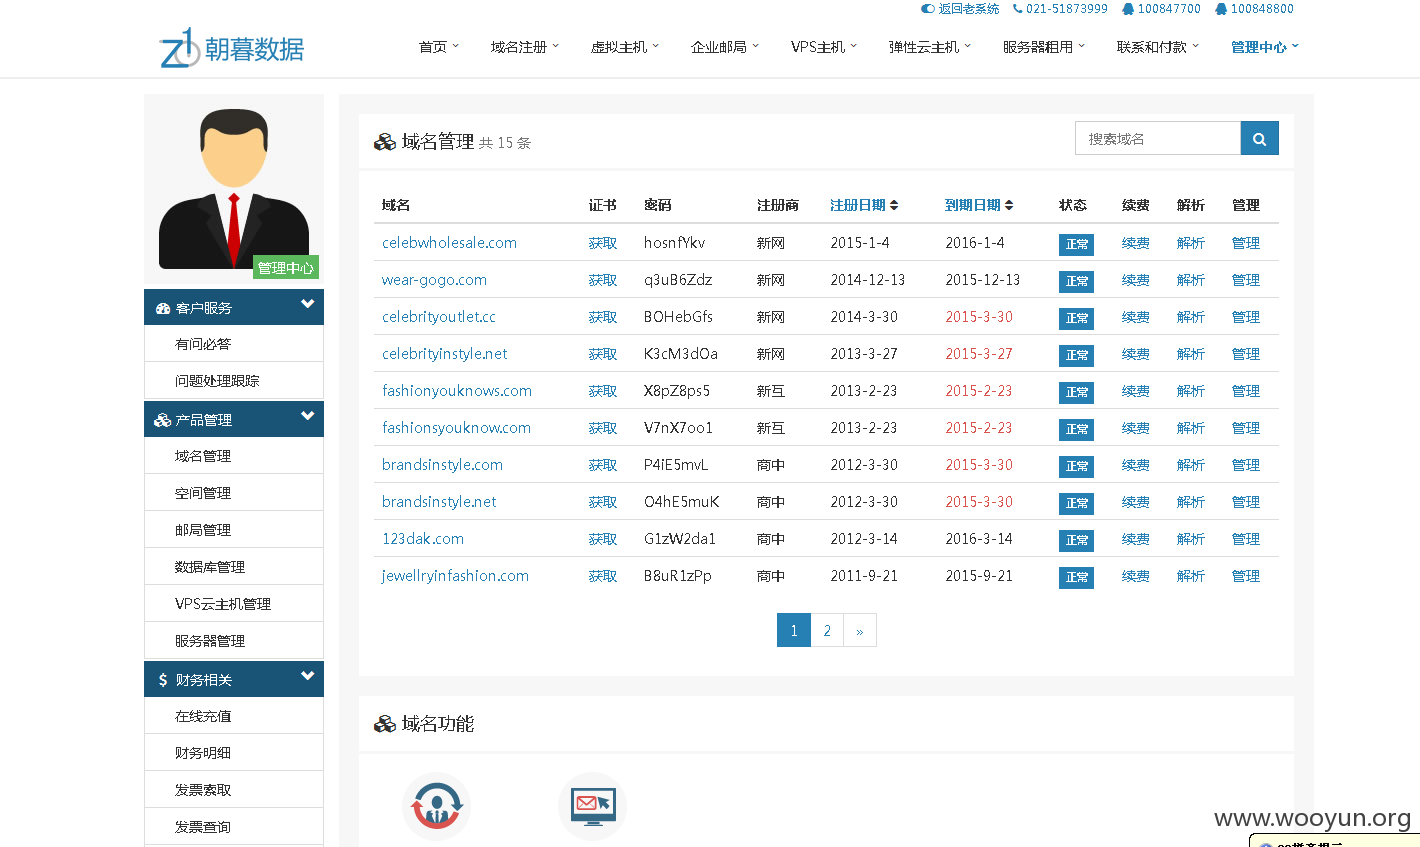Click the QQ icon beside 100848800

[x=1221, y=9]
